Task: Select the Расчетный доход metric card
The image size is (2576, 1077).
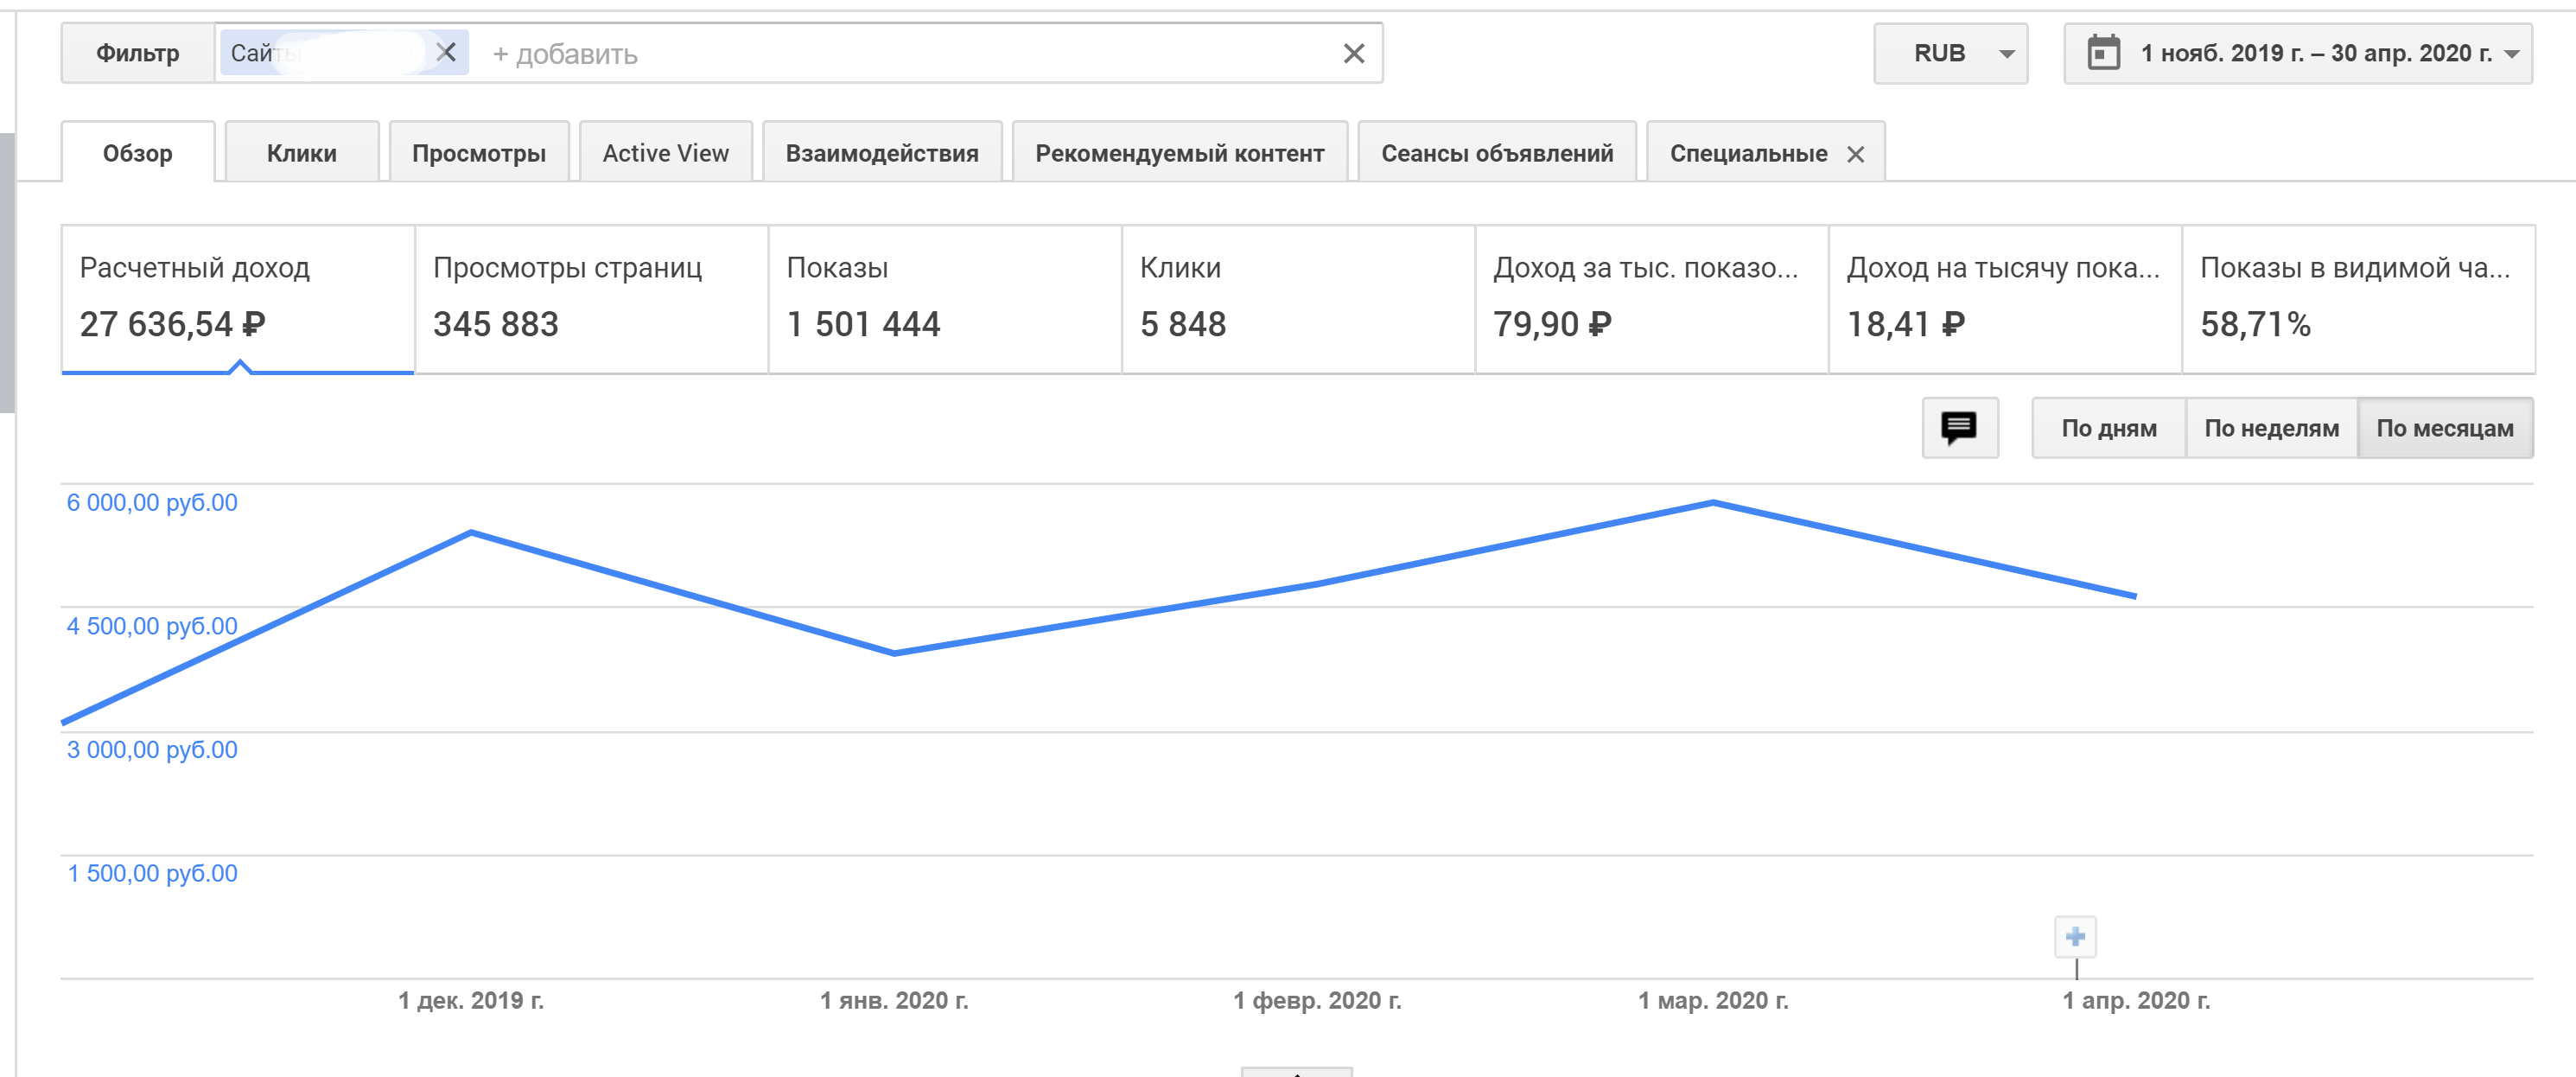Action: [x=238, y=299]
